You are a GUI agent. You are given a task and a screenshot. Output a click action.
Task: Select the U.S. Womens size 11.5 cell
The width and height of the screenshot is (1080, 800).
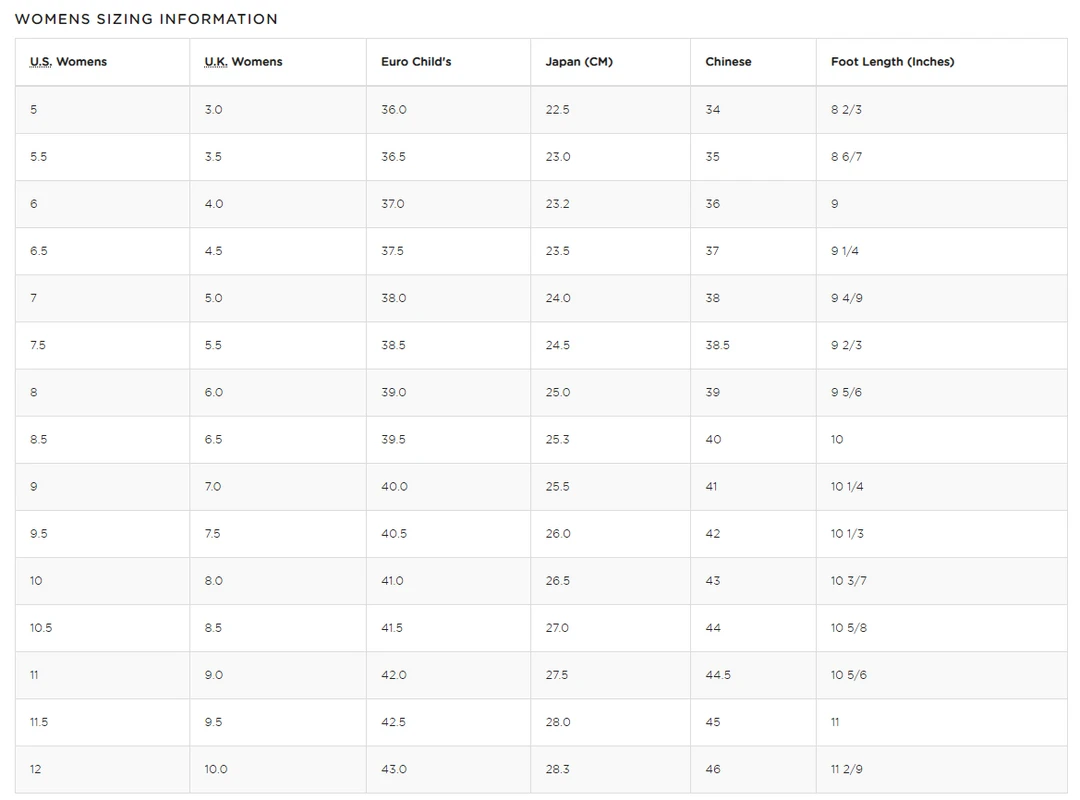[x=39, y=722]
